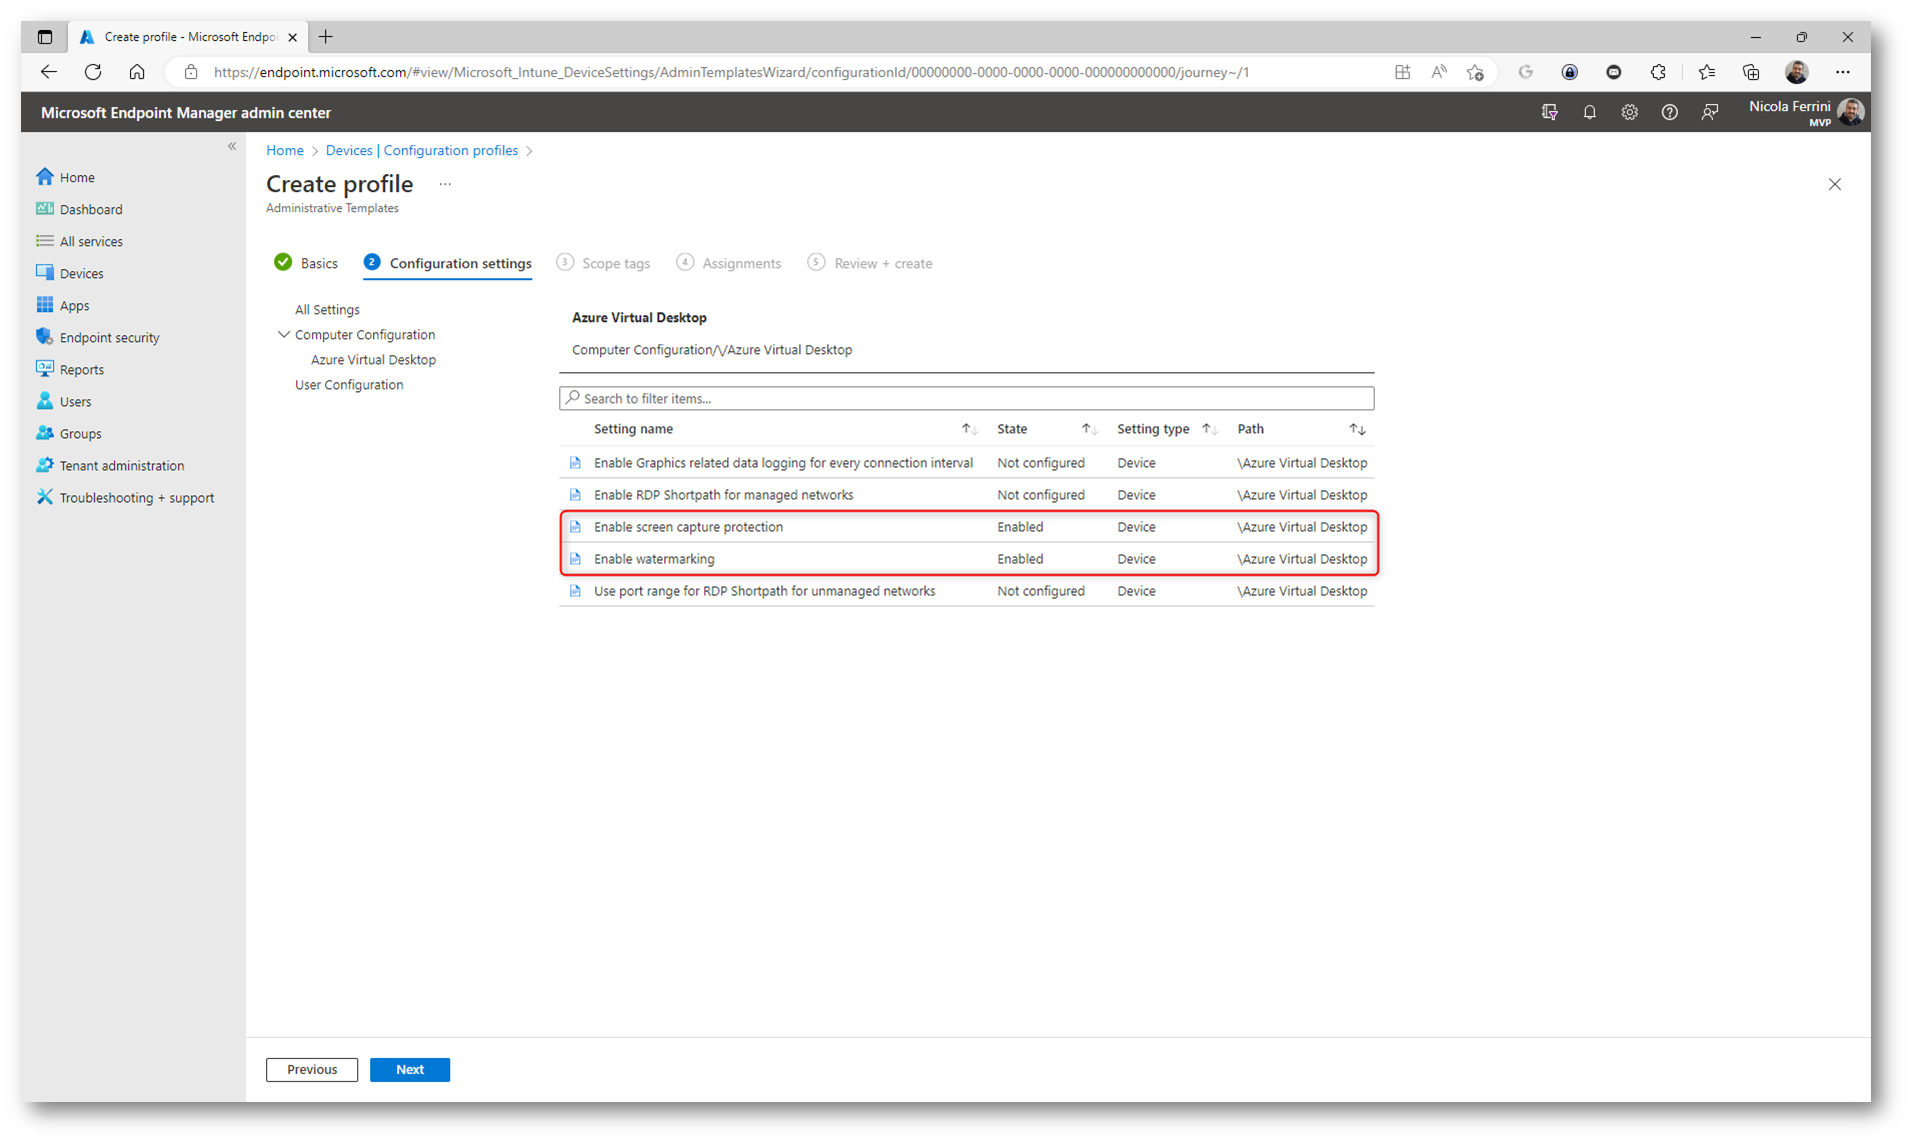Click the browser read aloud icon
Viewport: 1913px width, 1144px height.
[x=1438, y=72]
